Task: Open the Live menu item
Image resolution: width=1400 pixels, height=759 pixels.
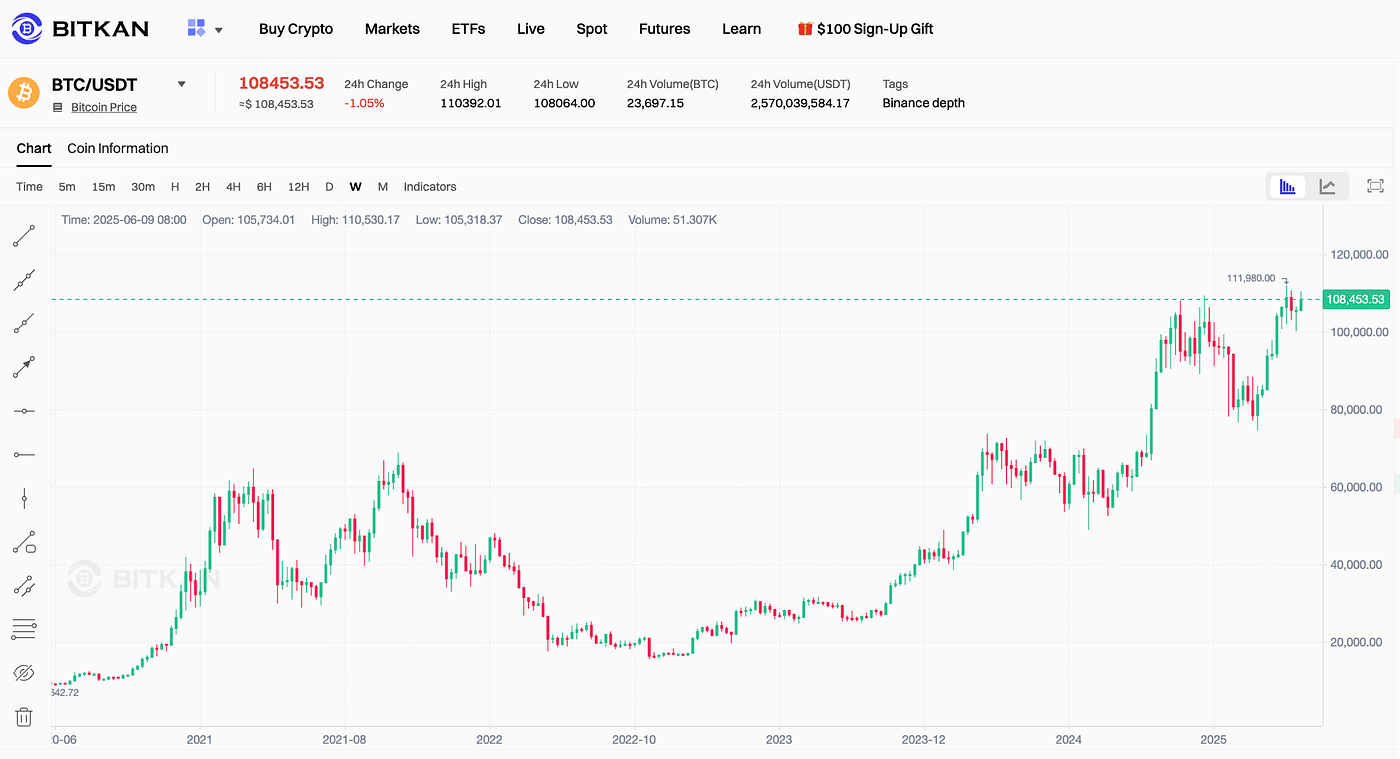Action: (x=531, y=29)
